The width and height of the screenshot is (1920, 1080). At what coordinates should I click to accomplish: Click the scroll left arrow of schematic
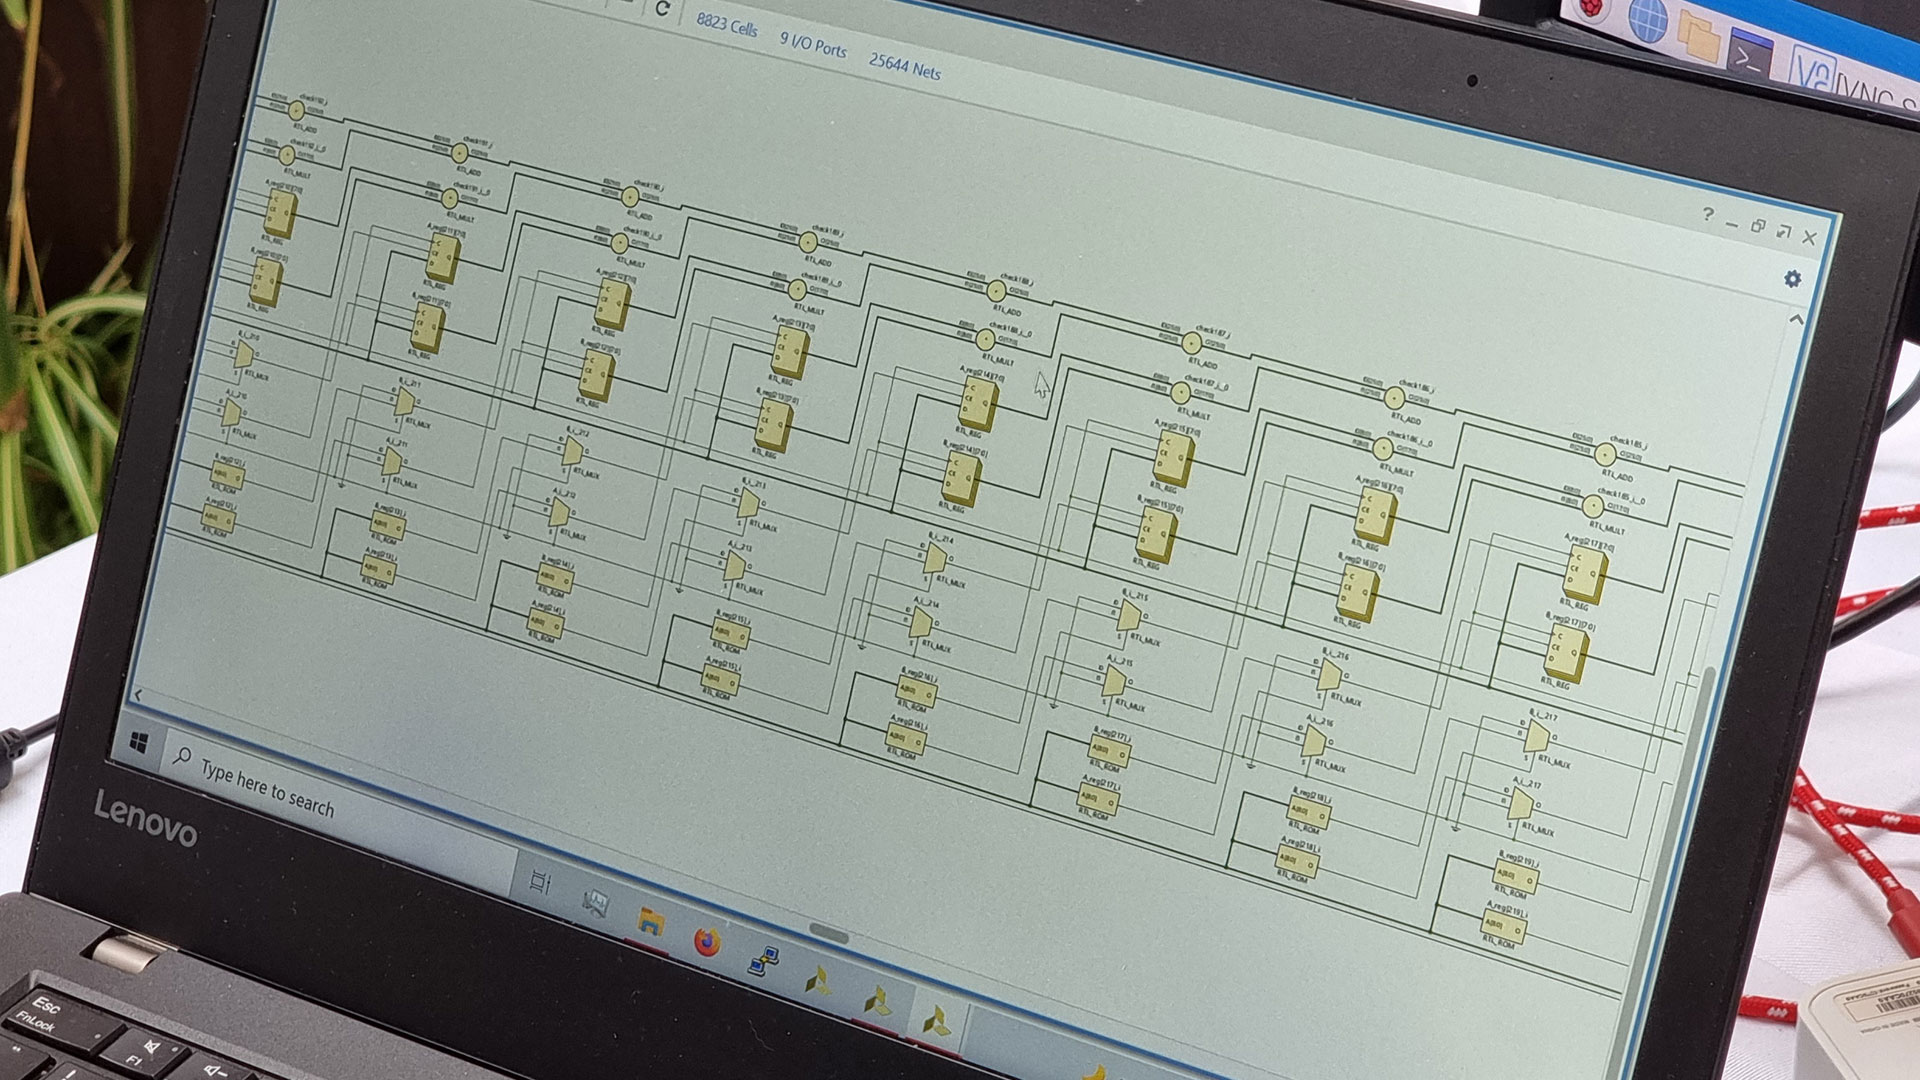point(138,695)
